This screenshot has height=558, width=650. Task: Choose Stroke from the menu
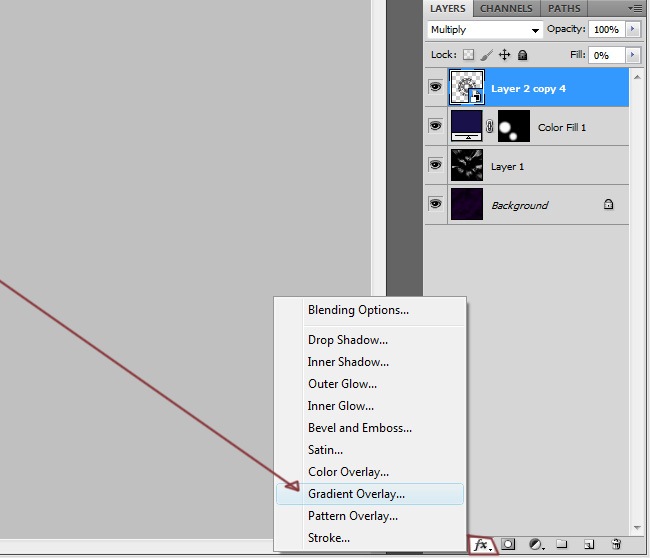click(x=370, y=538)
